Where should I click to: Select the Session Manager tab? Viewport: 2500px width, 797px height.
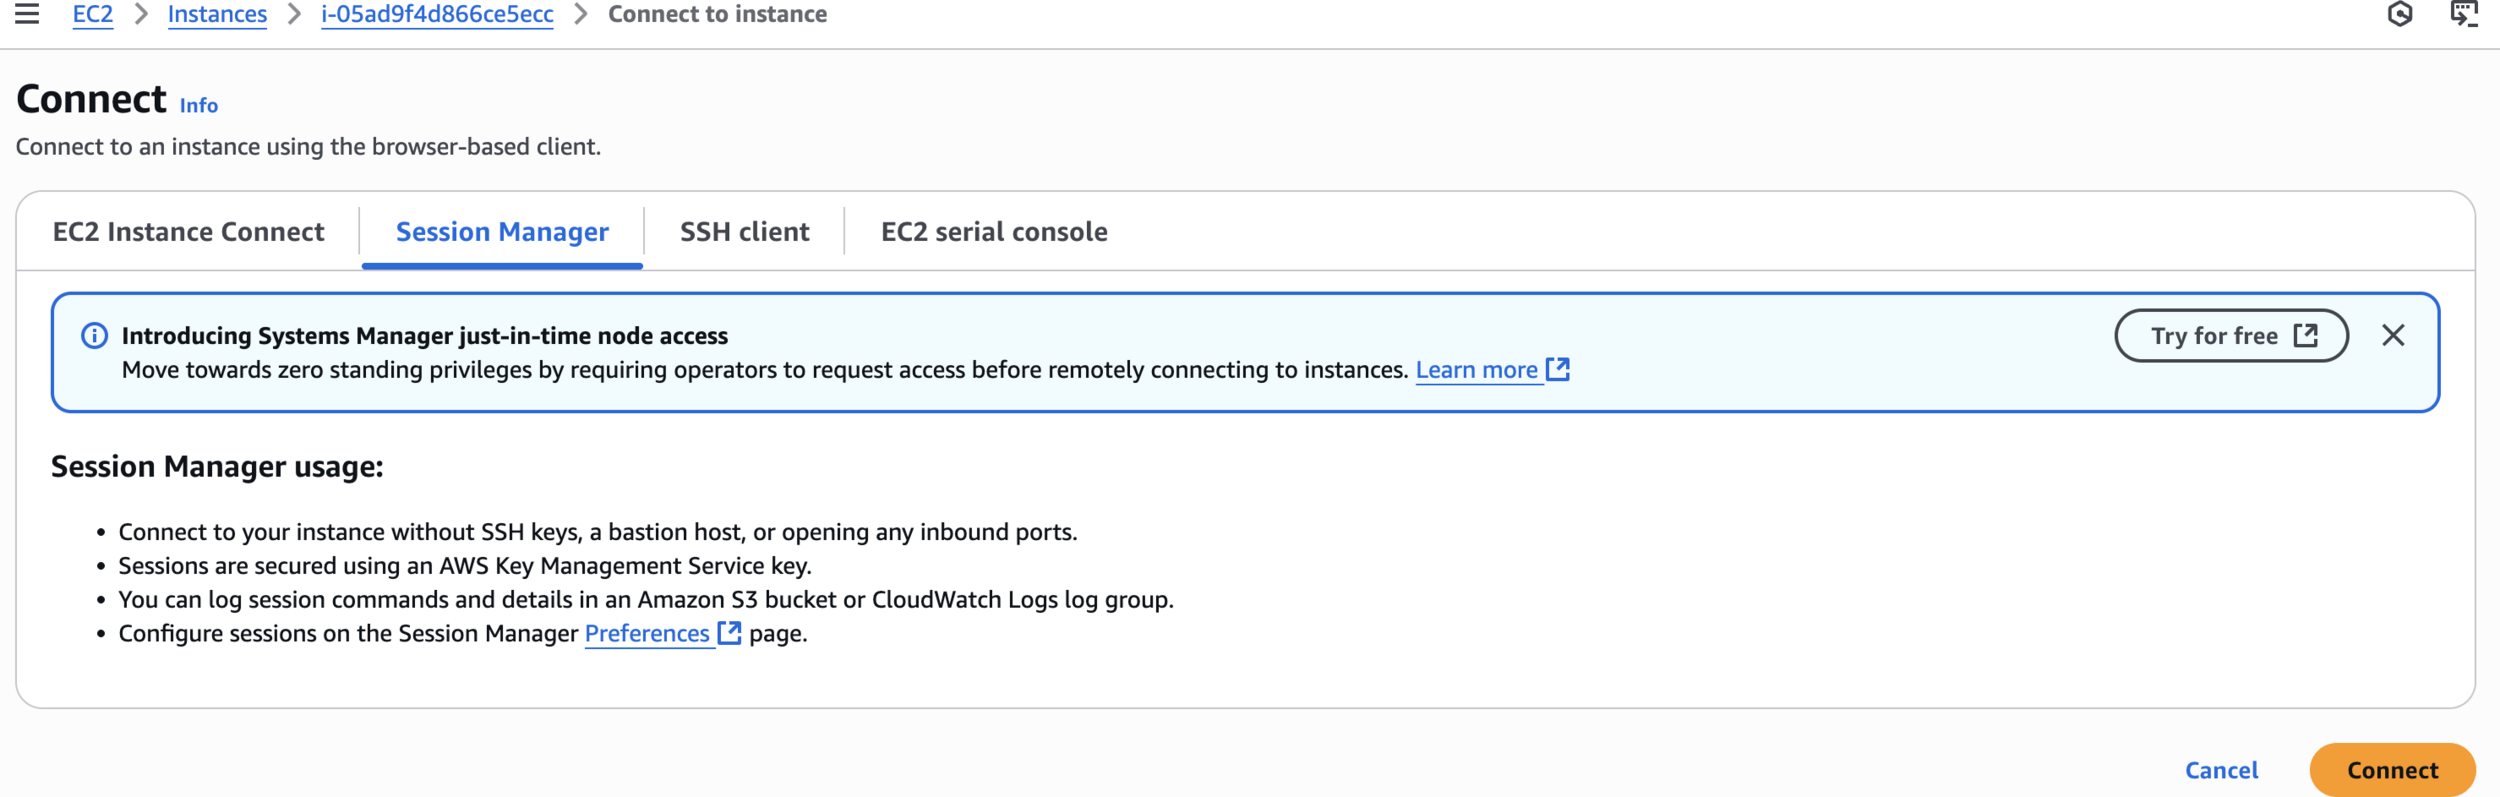click(502, 232)
